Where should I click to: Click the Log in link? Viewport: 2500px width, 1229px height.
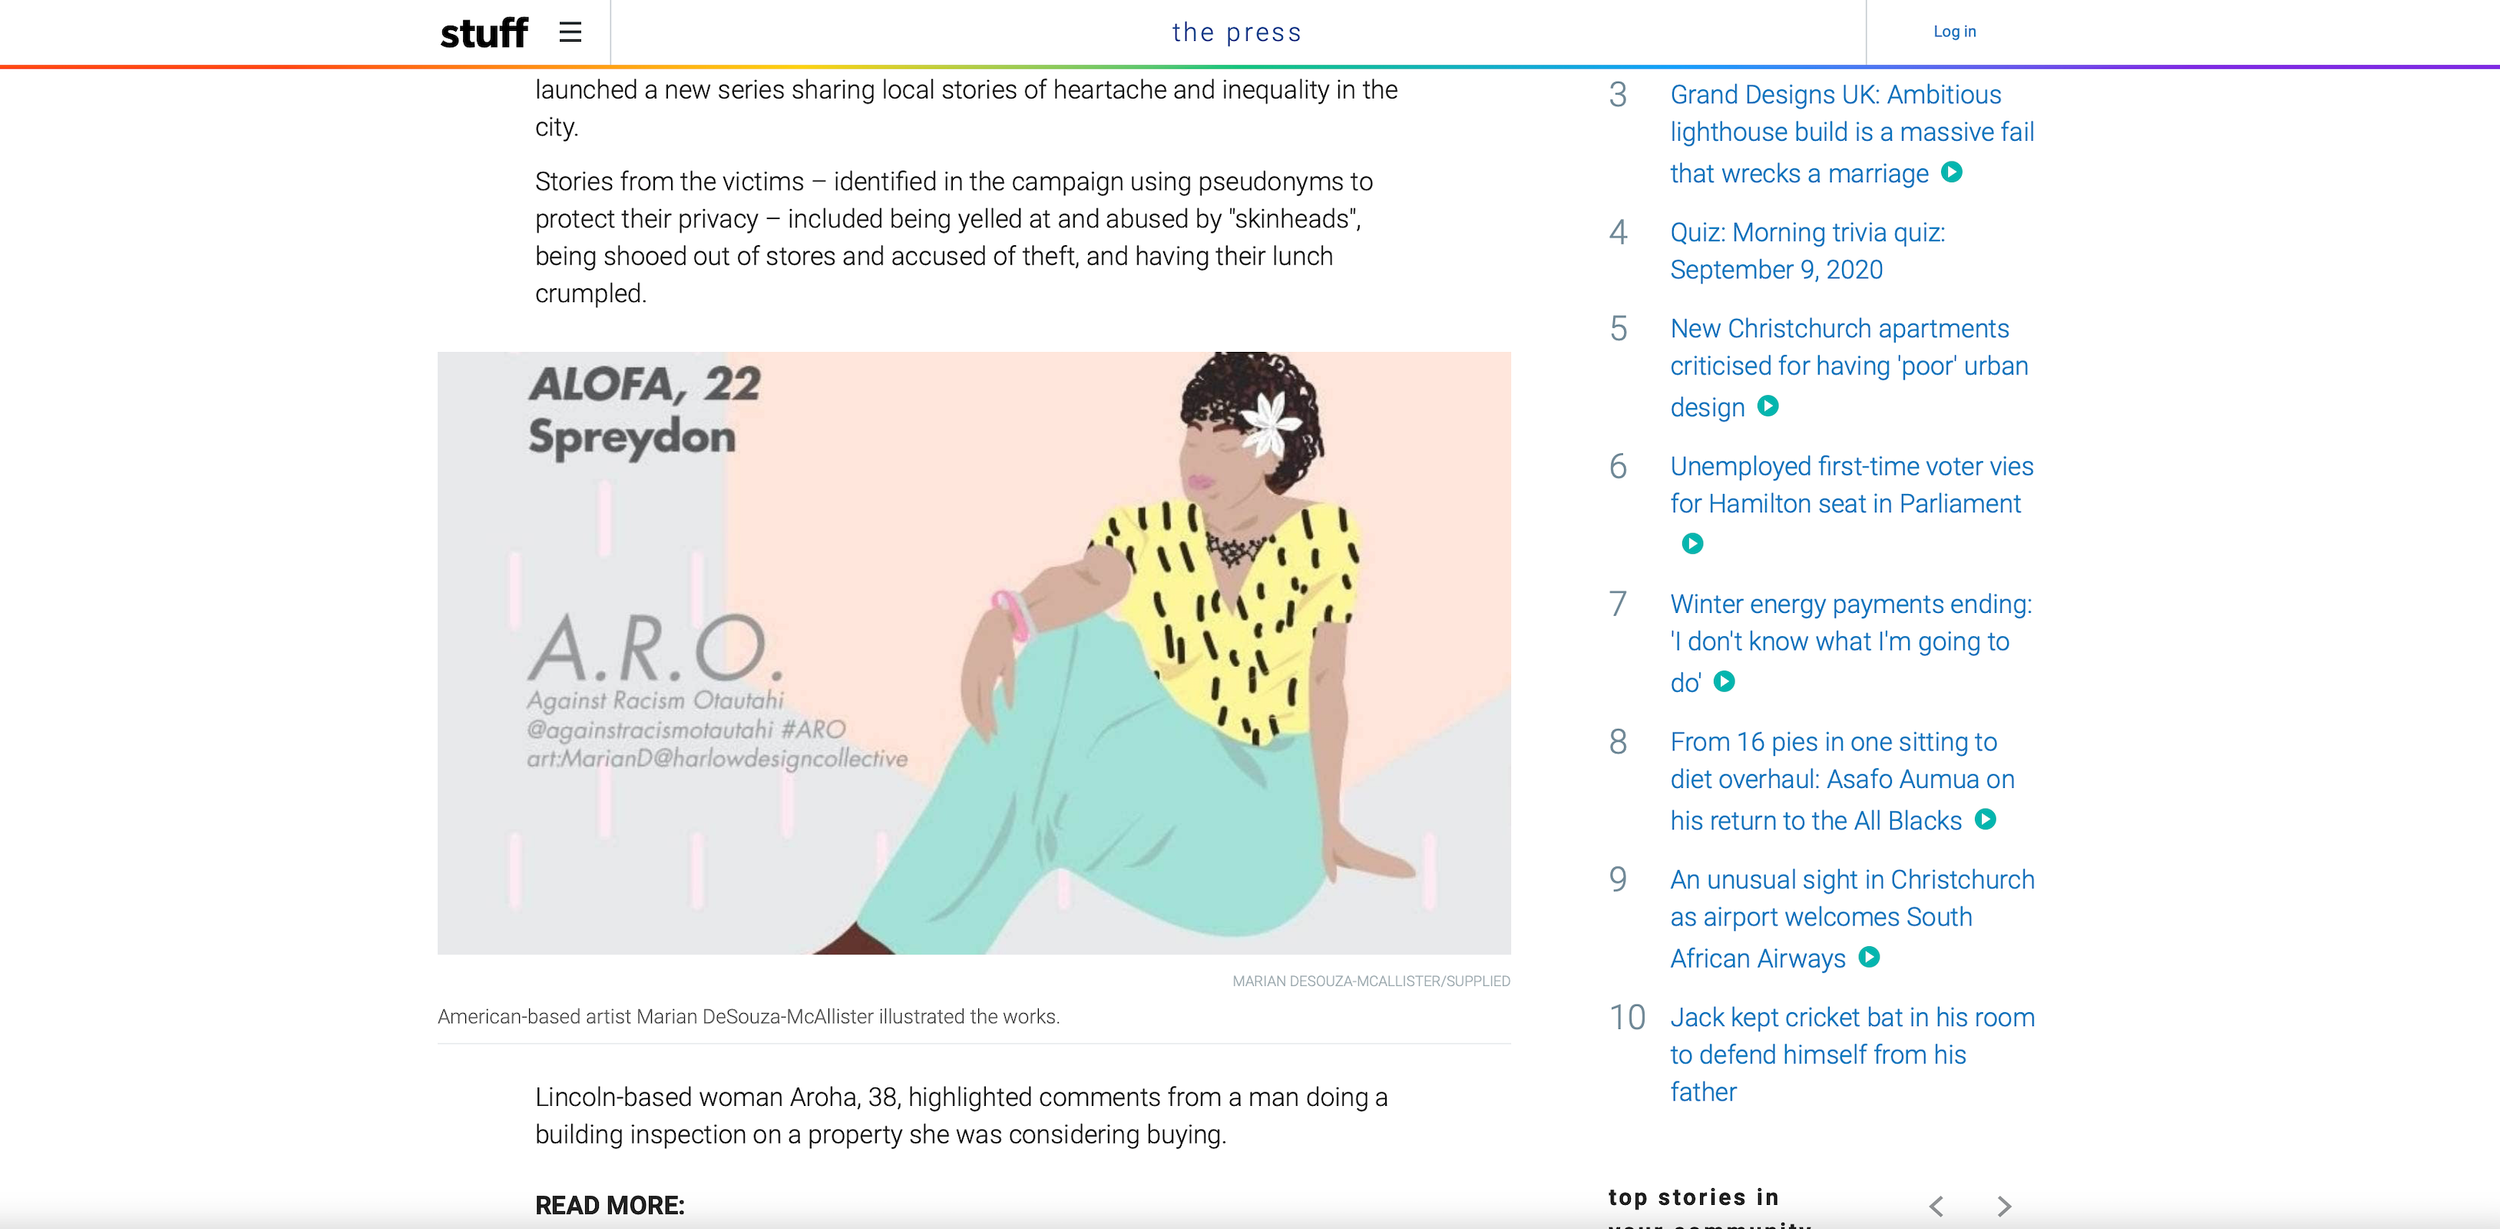[1954, 32]
